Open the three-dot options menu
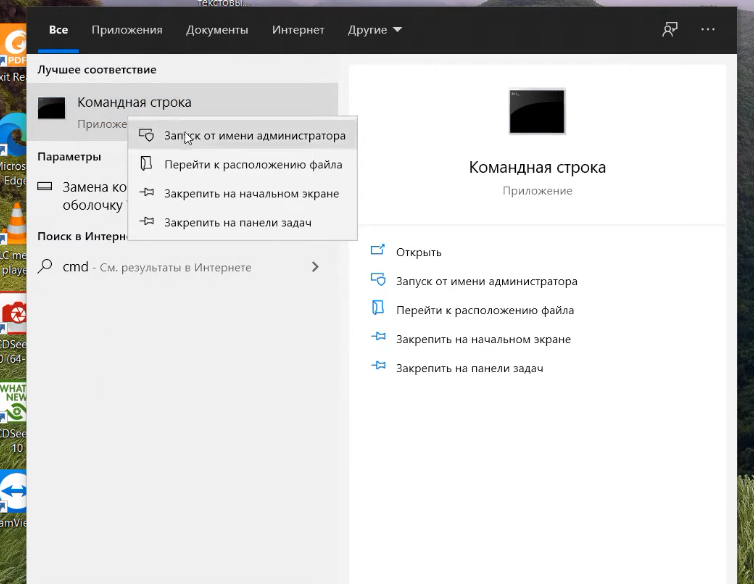Viewport: 754px width, 584px height. 708,30
